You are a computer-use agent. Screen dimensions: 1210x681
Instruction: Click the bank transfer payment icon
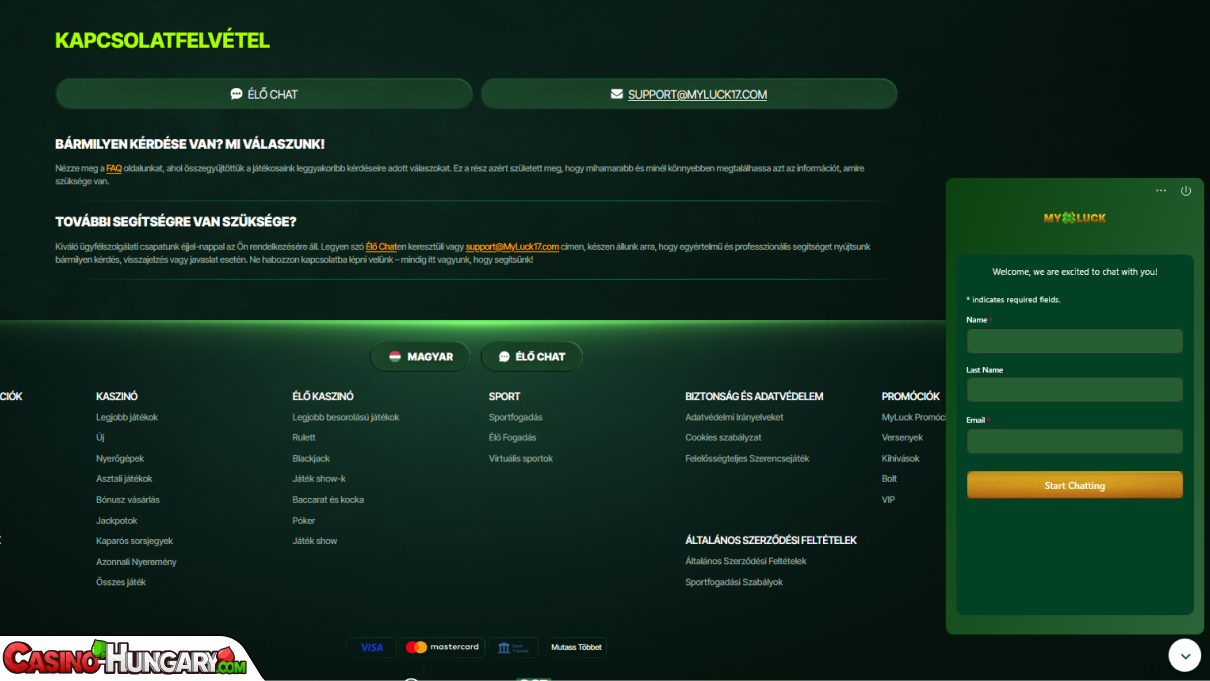point(514,647)
